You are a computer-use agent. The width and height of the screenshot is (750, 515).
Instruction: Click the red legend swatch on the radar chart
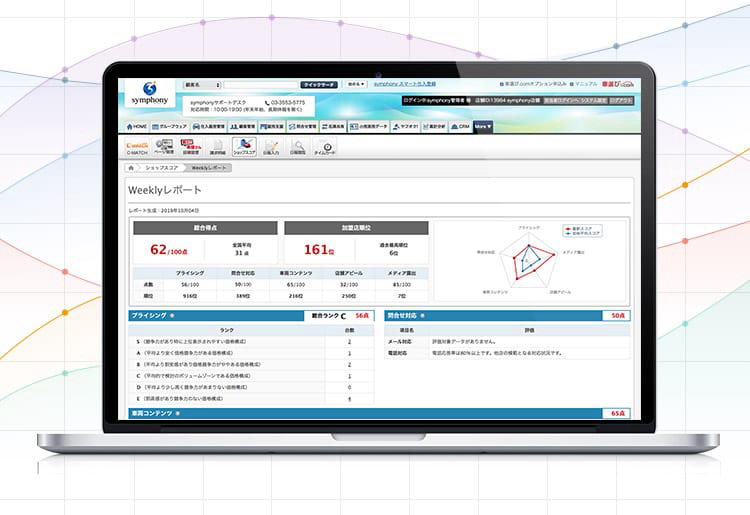(x=568, y=229)
